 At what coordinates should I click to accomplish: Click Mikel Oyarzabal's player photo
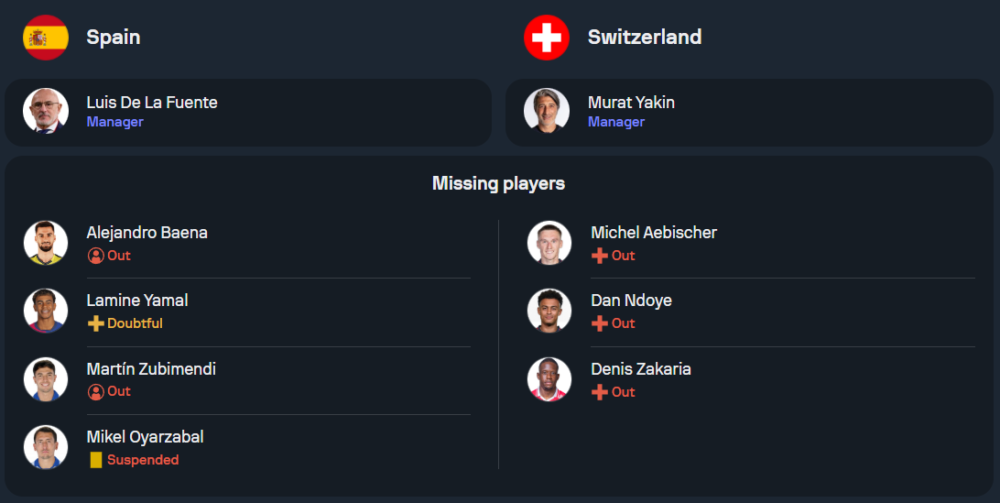pos(46,447)
